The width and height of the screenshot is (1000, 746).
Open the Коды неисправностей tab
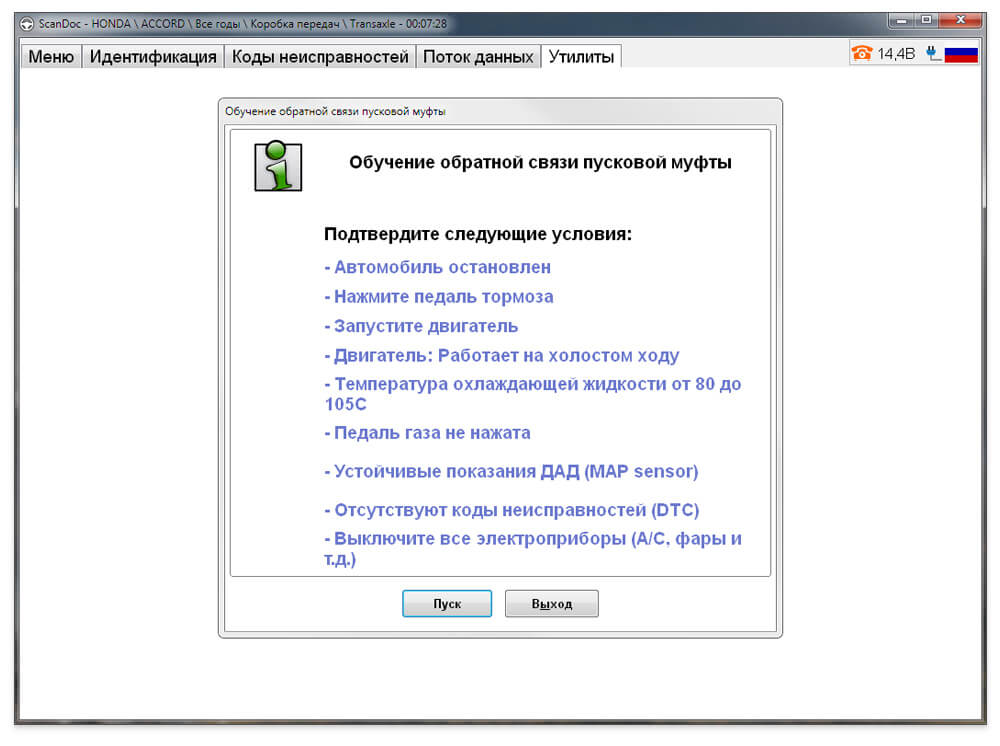320,57
